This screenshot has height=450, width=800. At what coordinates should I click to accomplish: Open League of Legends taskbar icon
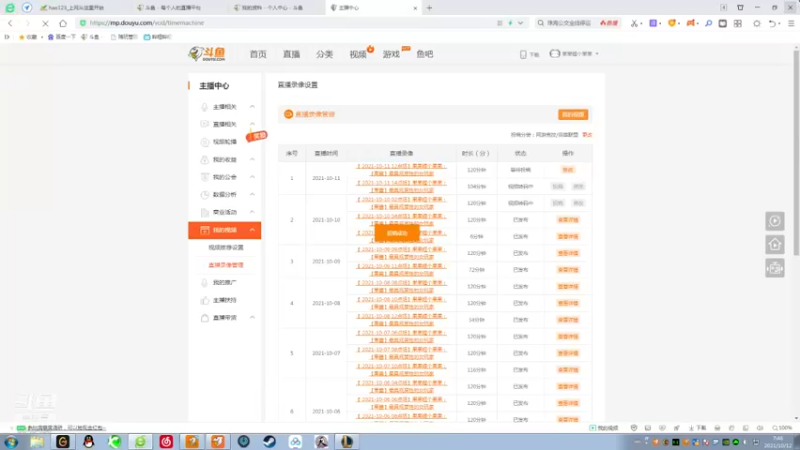coord(347,442)
